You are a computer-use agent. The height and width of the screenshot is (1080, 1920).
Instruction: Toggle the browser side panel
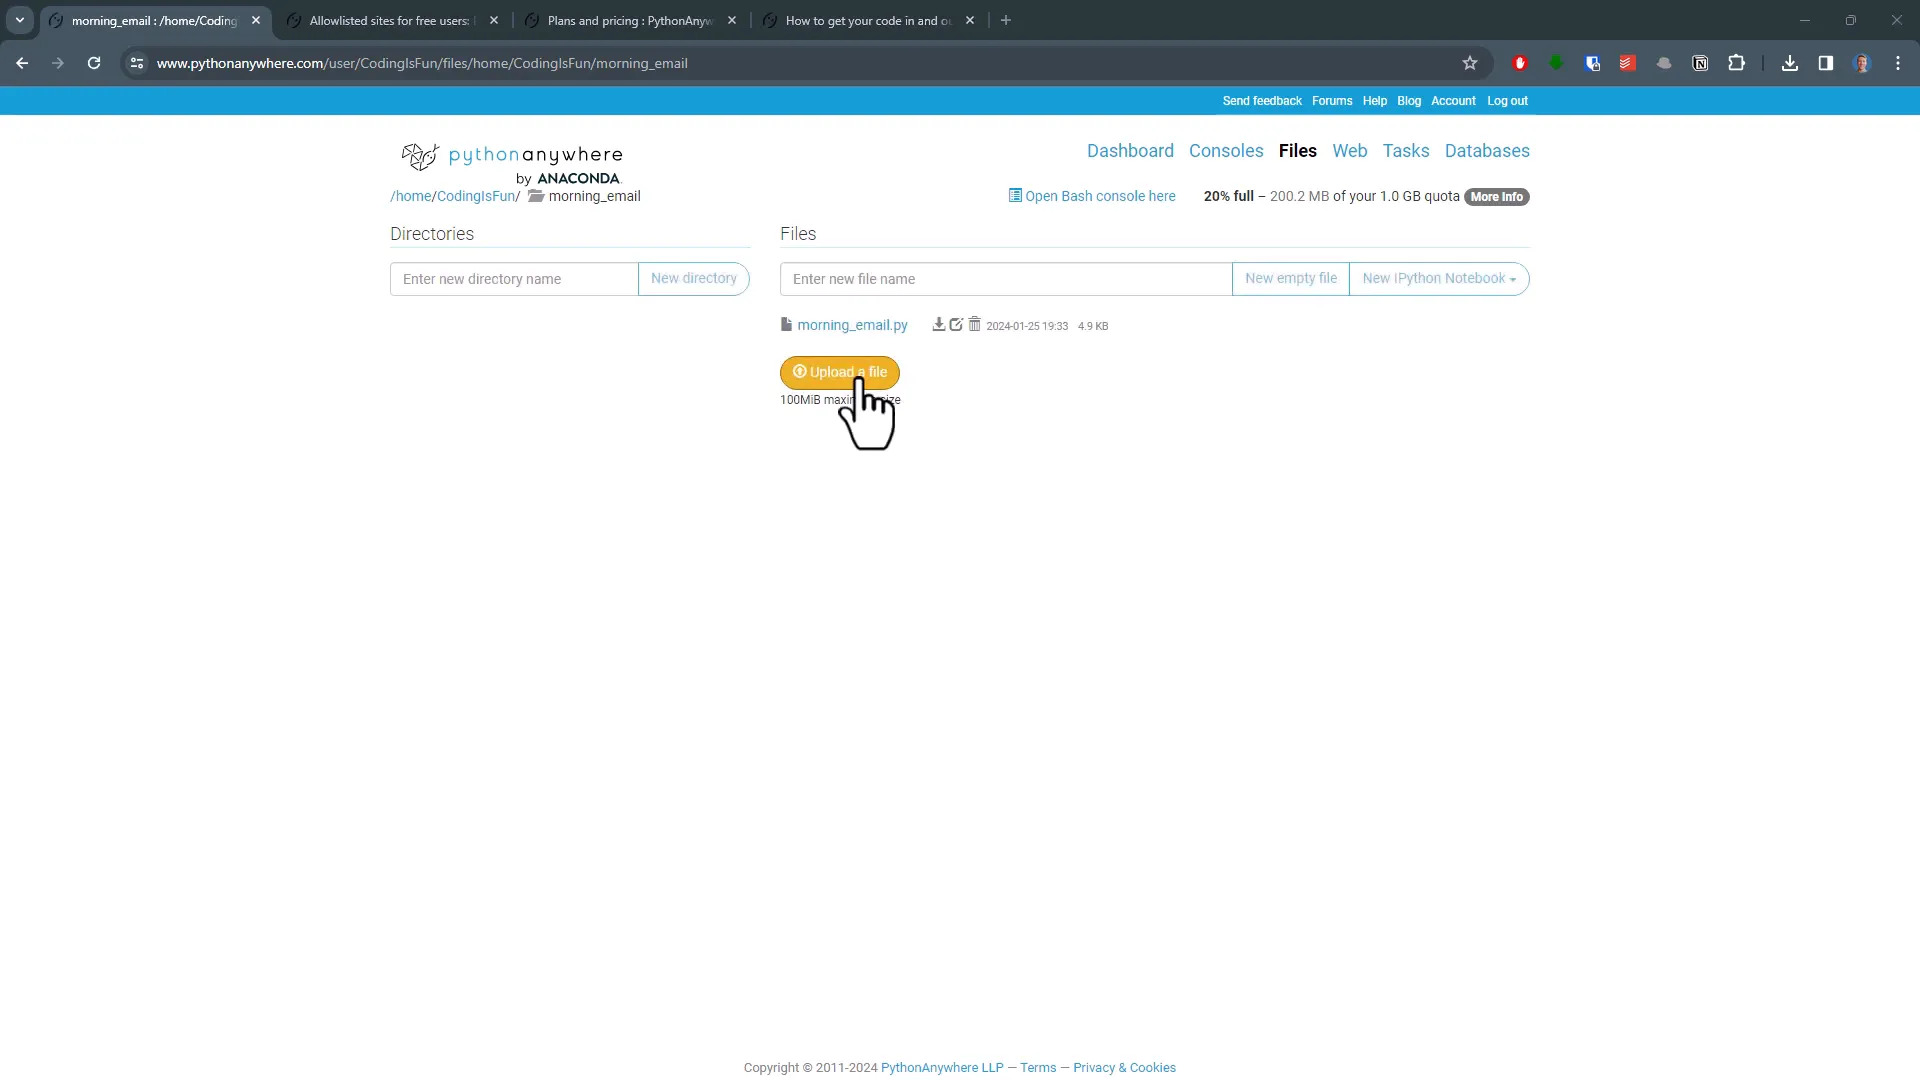click(1825, 62)
